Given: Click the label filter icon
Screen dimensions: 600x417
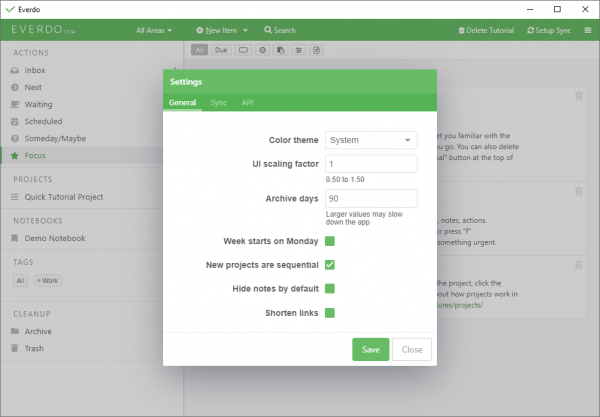Looking at the screenshot, I should (x=243, y=50).
